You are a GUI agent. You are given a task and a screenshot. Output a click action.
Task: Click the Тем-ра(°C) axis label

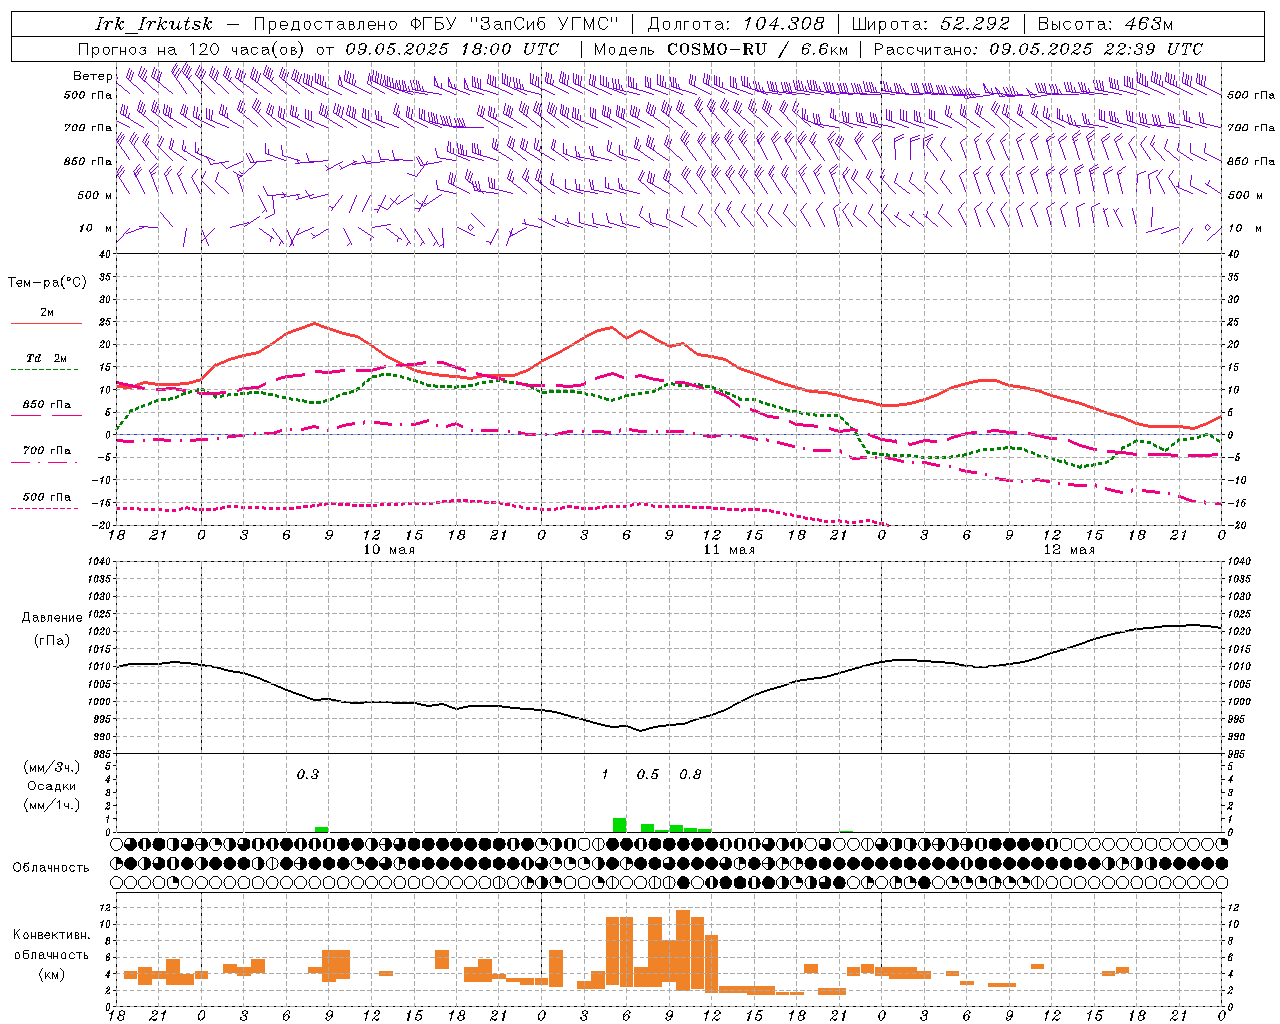pyautogui.click(x=47, y=283)
